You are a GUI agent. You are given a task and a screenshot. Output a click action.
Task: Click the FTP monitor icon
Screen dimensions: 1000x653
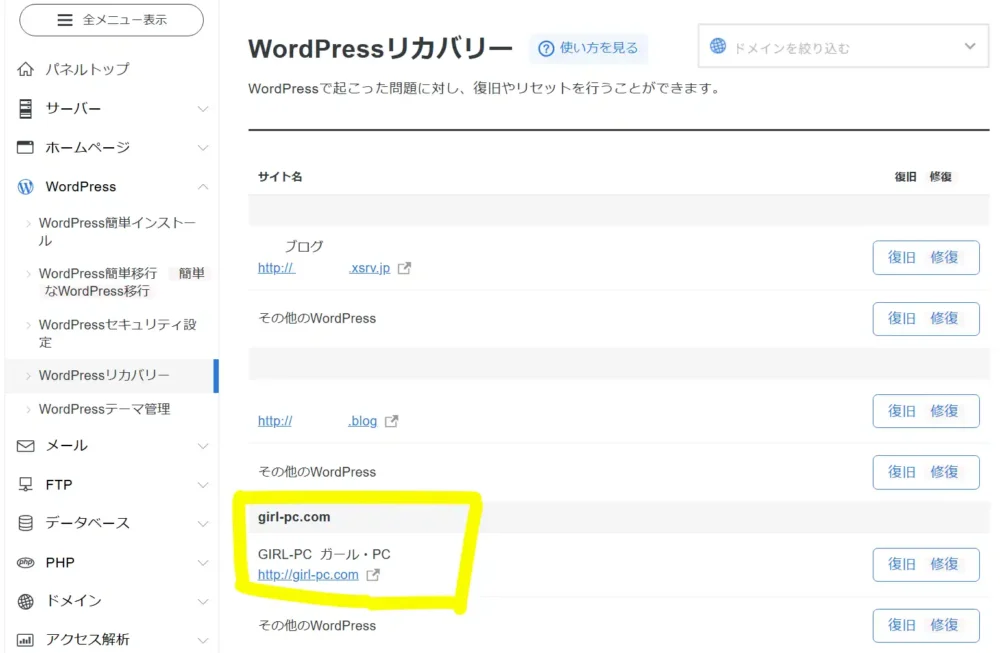click(26, 485)
